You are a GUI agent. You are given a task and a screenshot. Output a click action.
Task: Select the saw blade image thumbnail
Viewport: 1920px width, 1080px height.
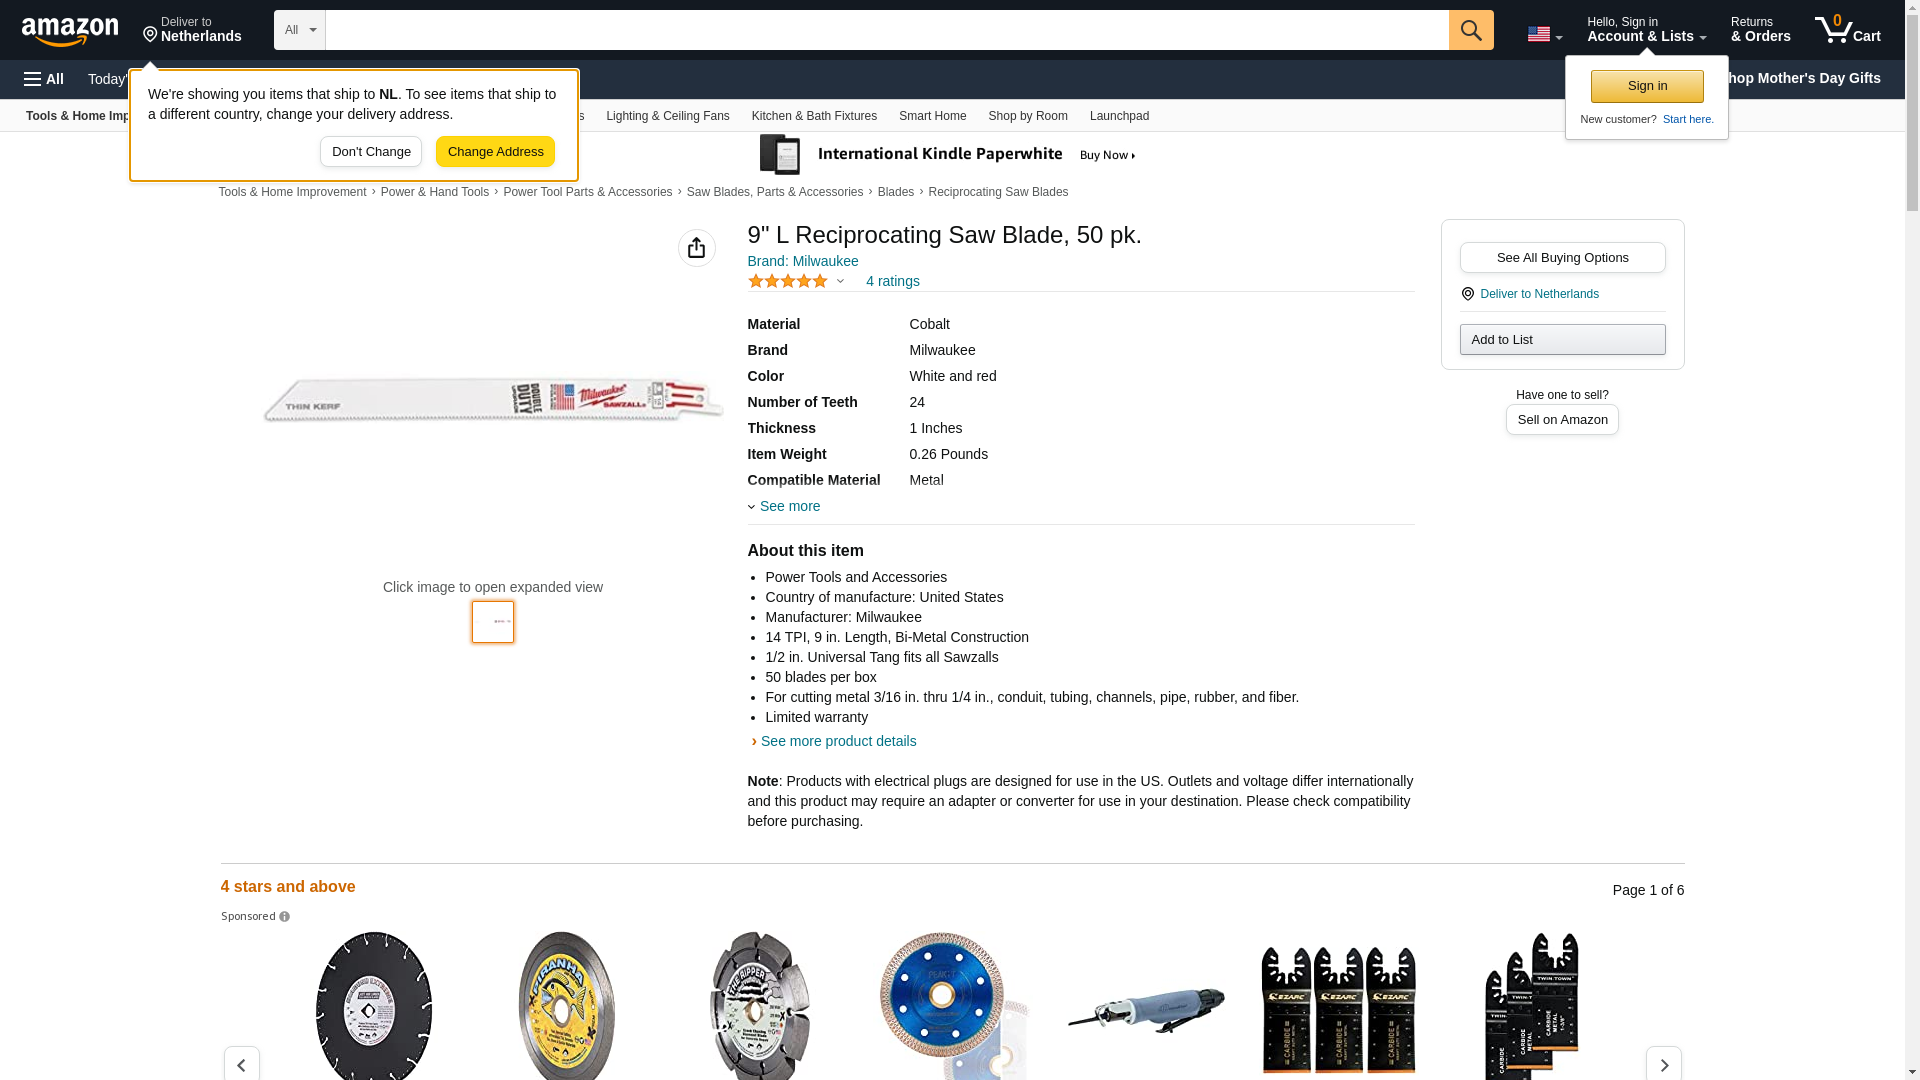coord(493,622)
